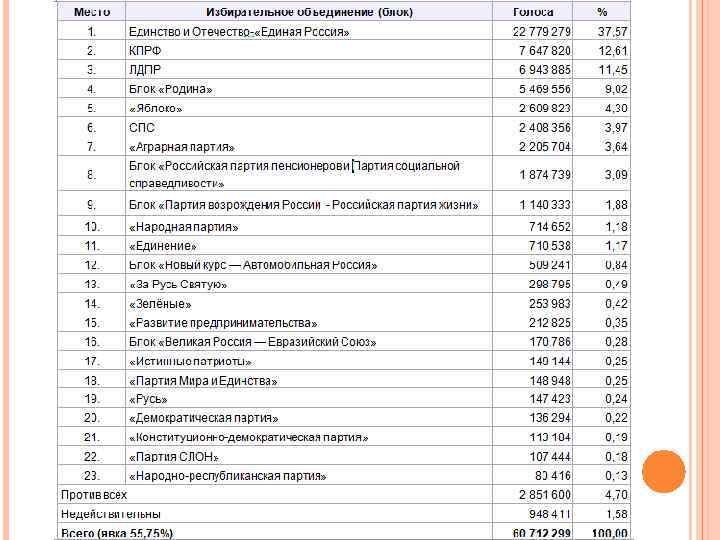Select the votes value '710 538'
This screenshot has width=720, height=540.
tap(550, 246)
